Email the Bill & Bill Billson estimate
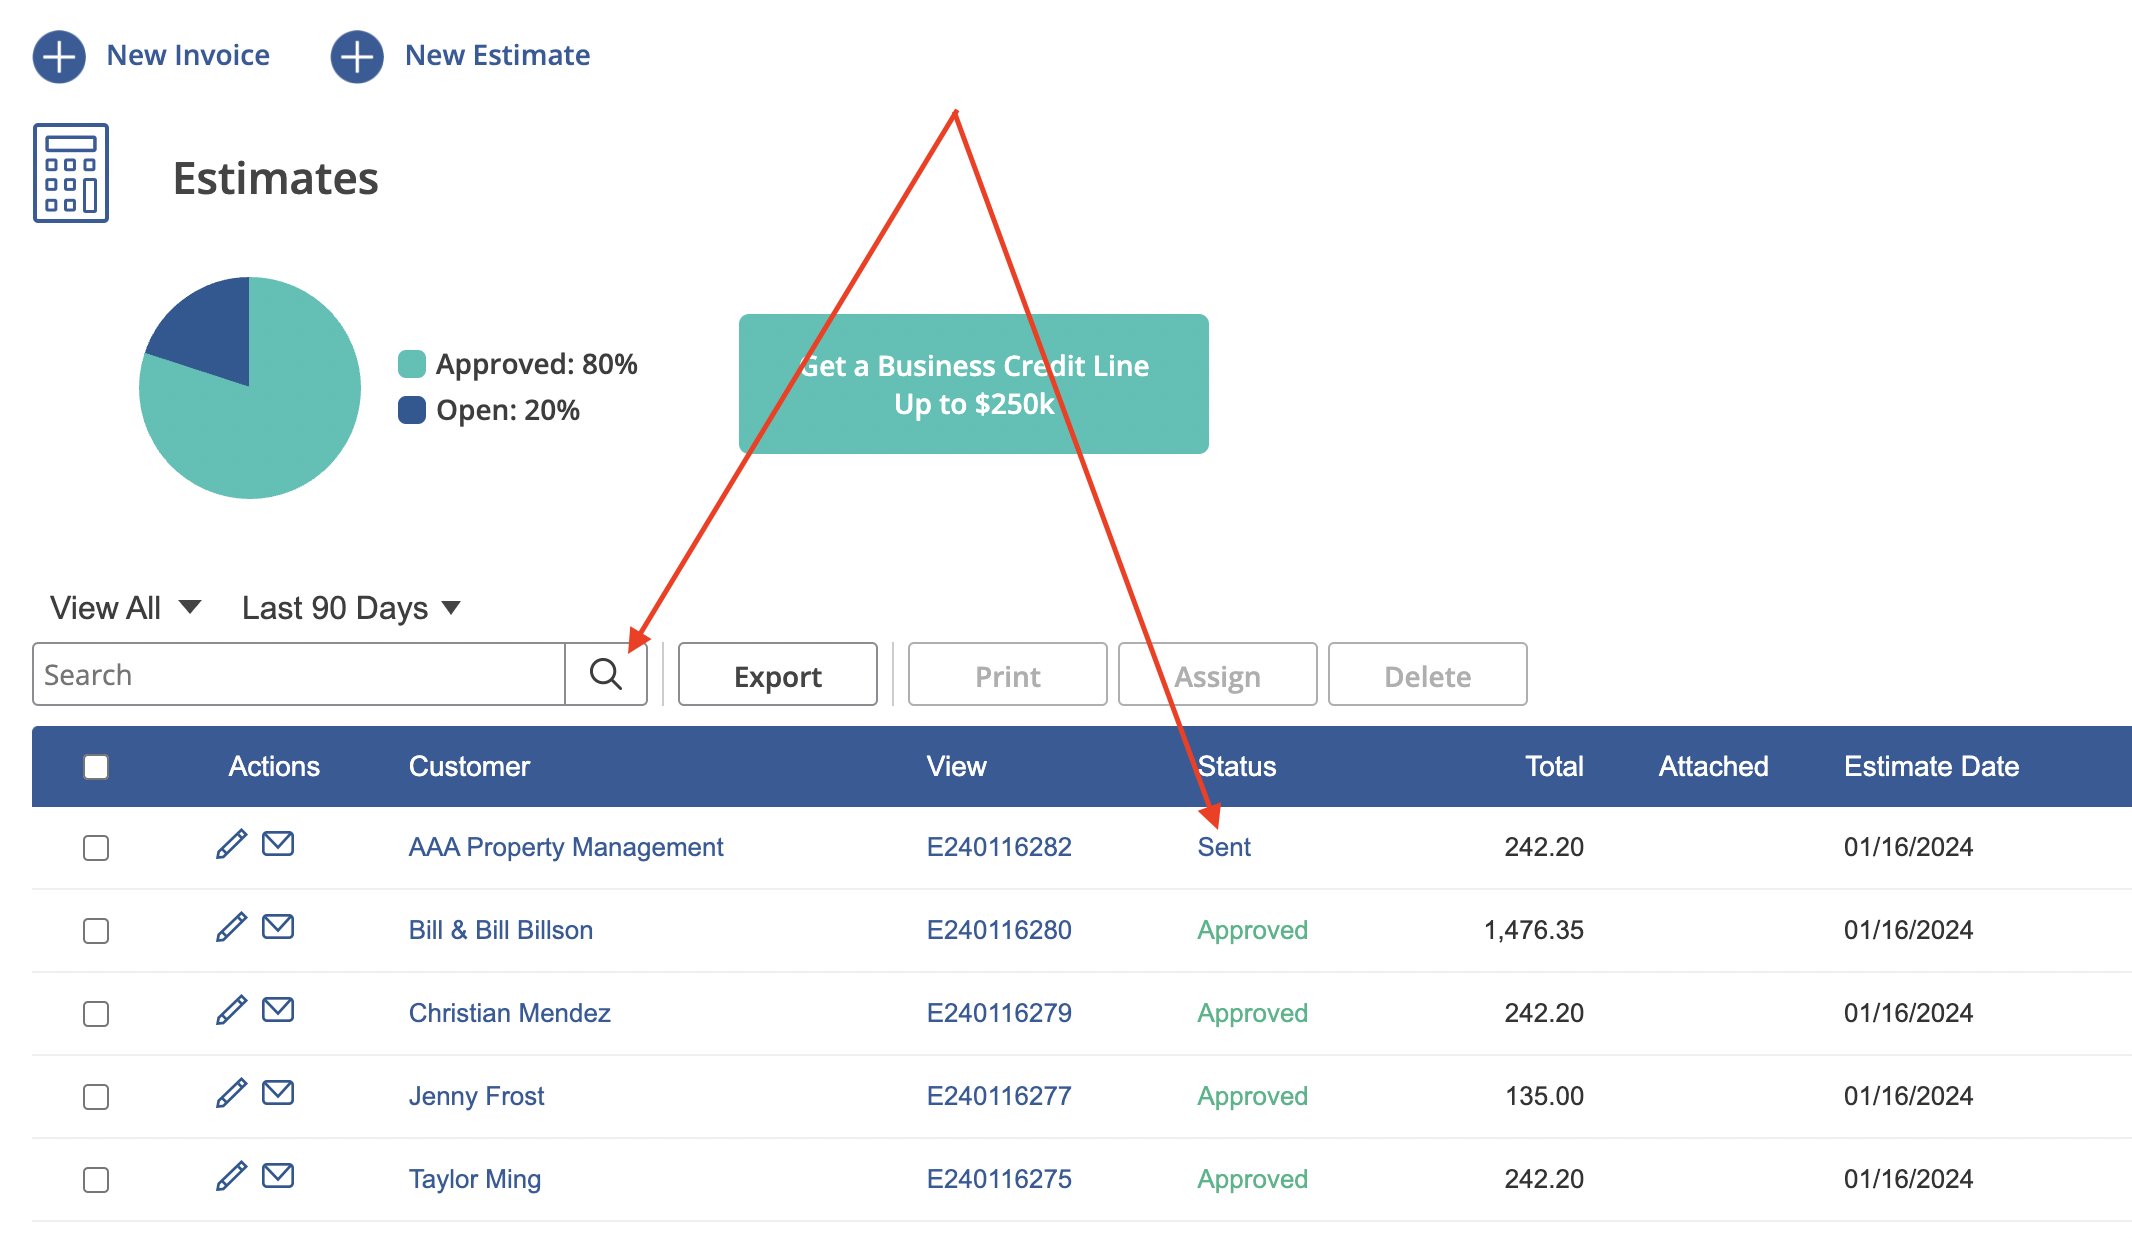The image size is (2132, 1238). click(x=278, y=927)
